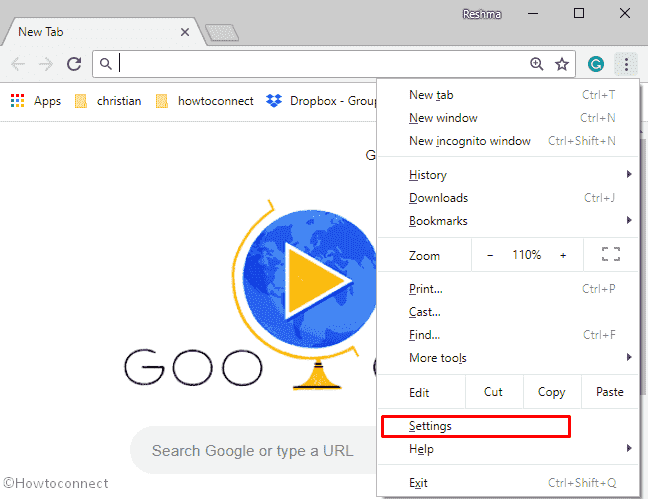Click the Paste button
Image resolution: width=648 pixels, height=499 pixels.
tap(610, 392)
